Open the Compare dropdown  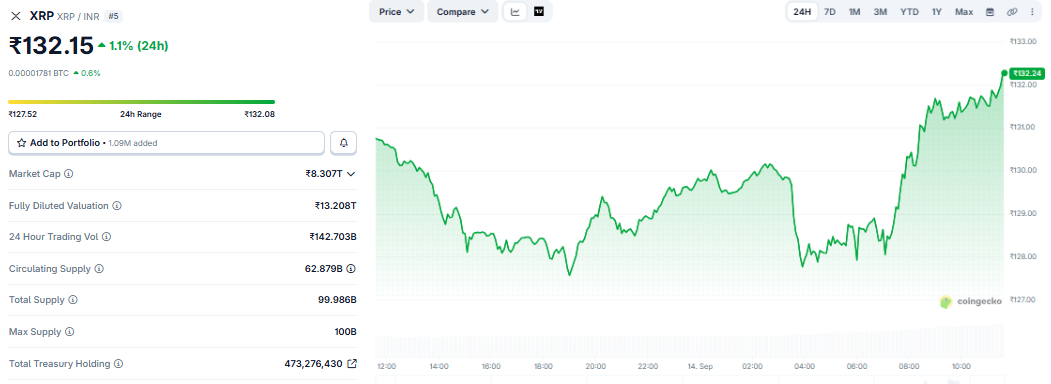(x=462, y=11)
